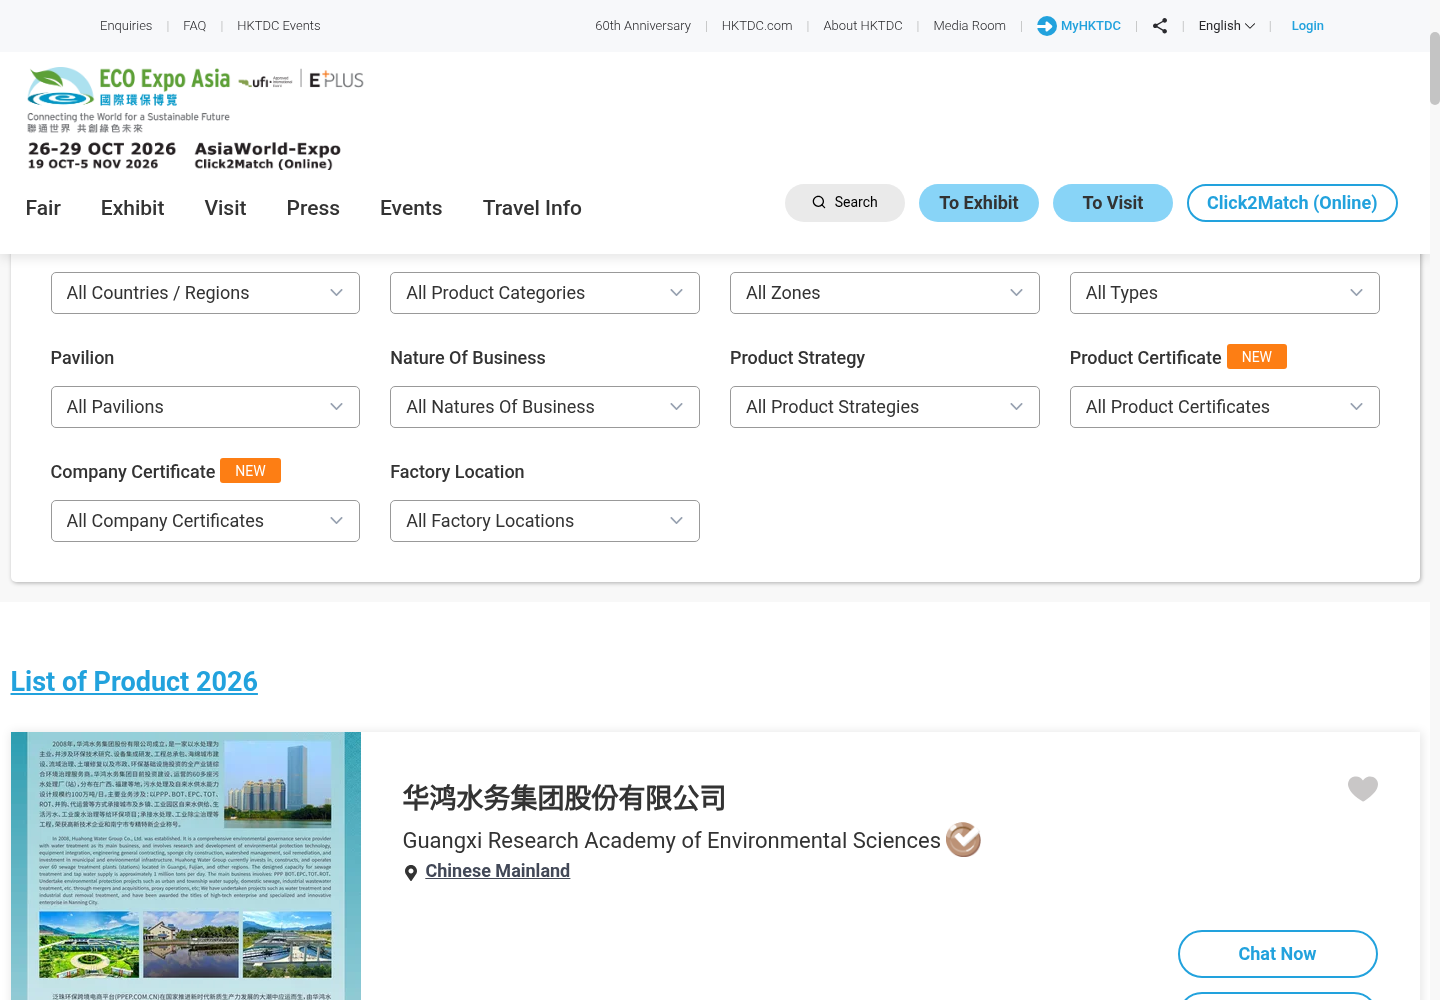Expand All Product Certificates dropdown
Screen dimensions: 1440x1000
1225,407
